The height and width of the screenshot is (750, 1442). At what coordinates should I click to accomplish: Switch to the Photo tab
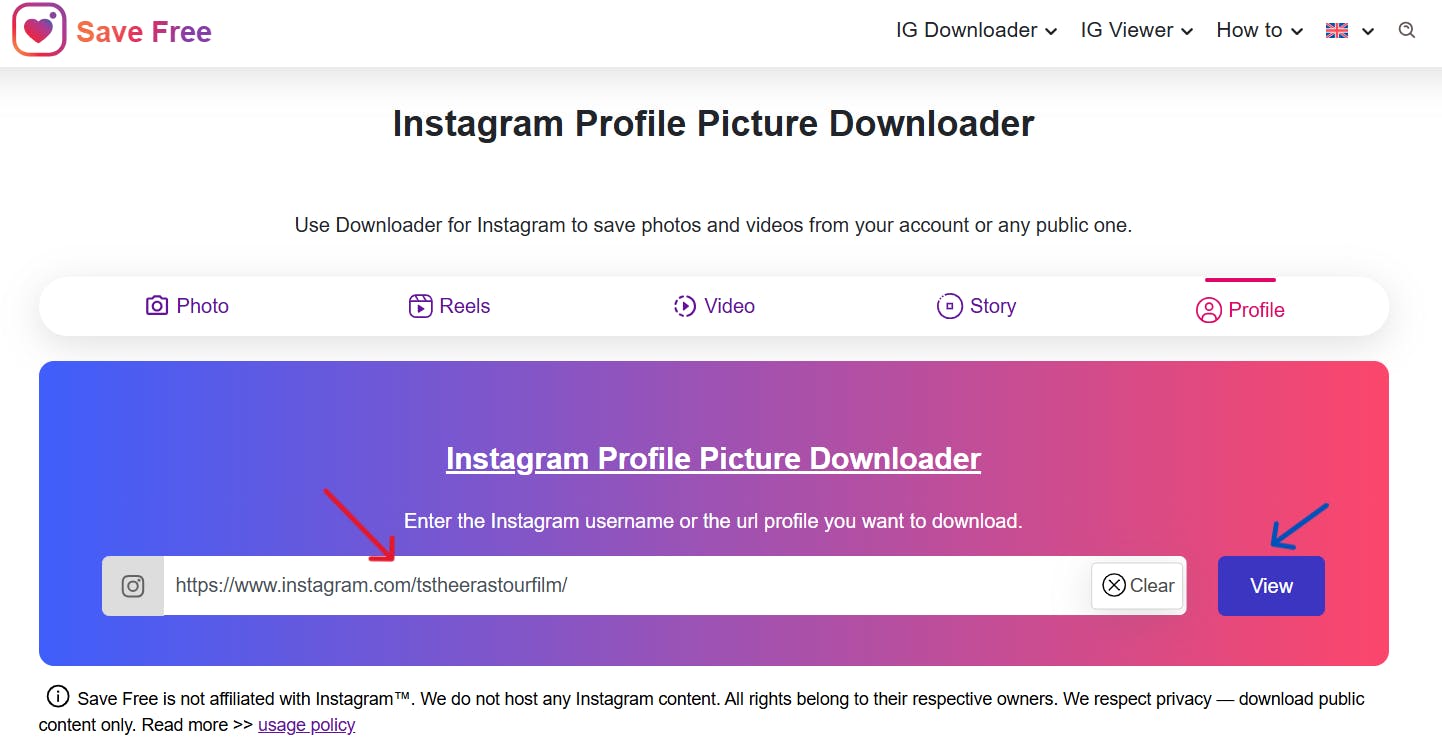click(188, 306)
